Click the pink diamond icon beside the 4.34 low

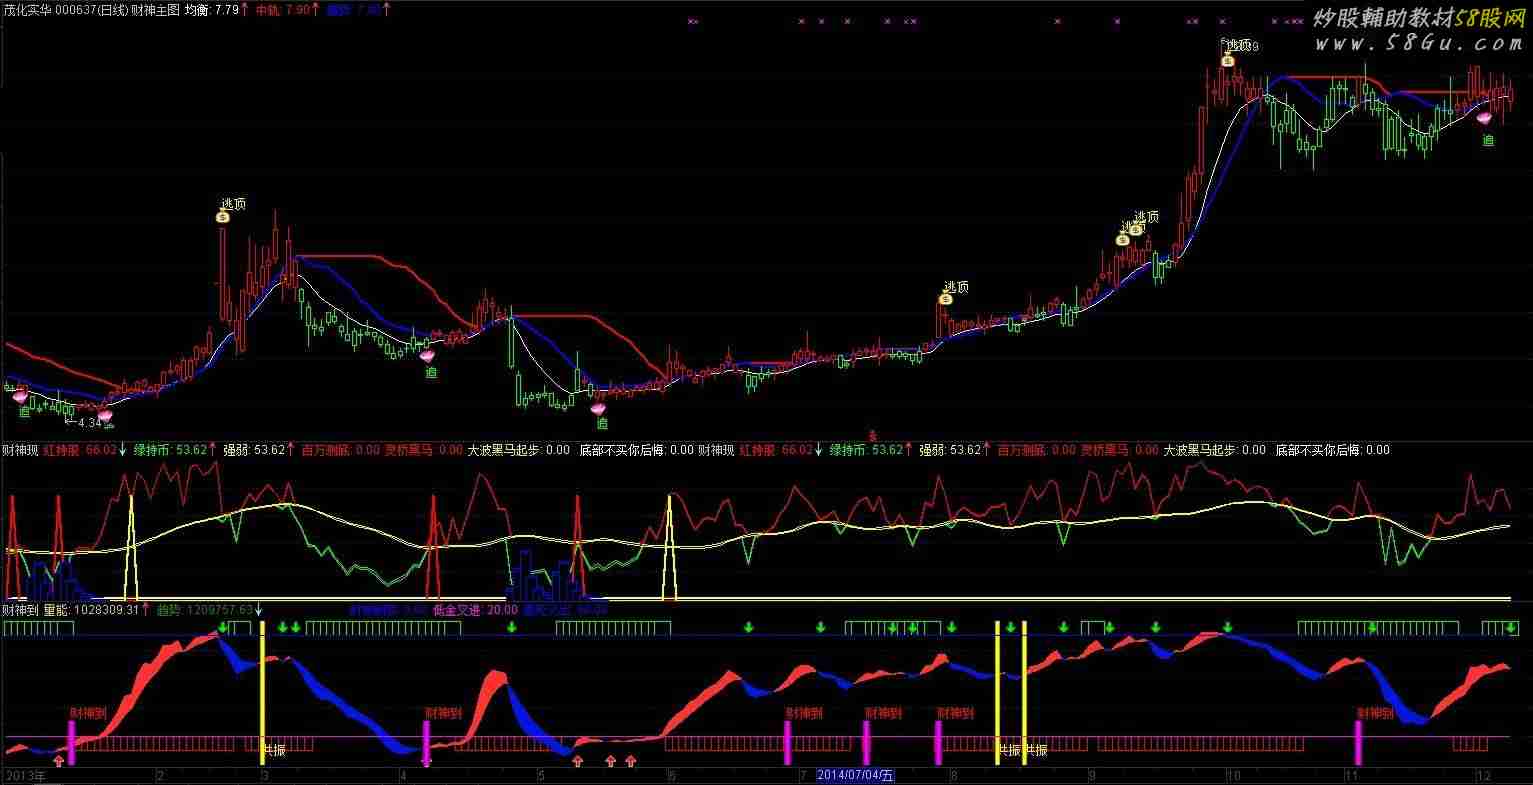[104, 415]
